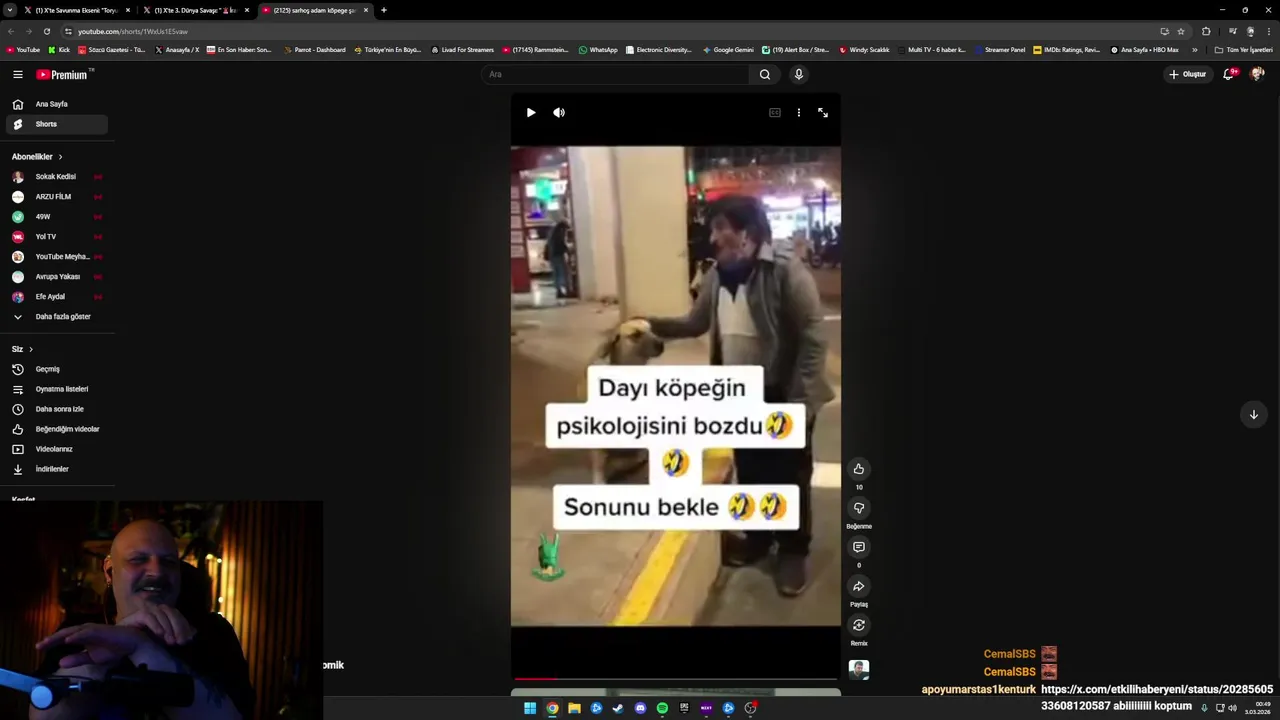Open the WhatsApp bookmark
This screenshot has height=720, width=1280.
tap(598, 50)
